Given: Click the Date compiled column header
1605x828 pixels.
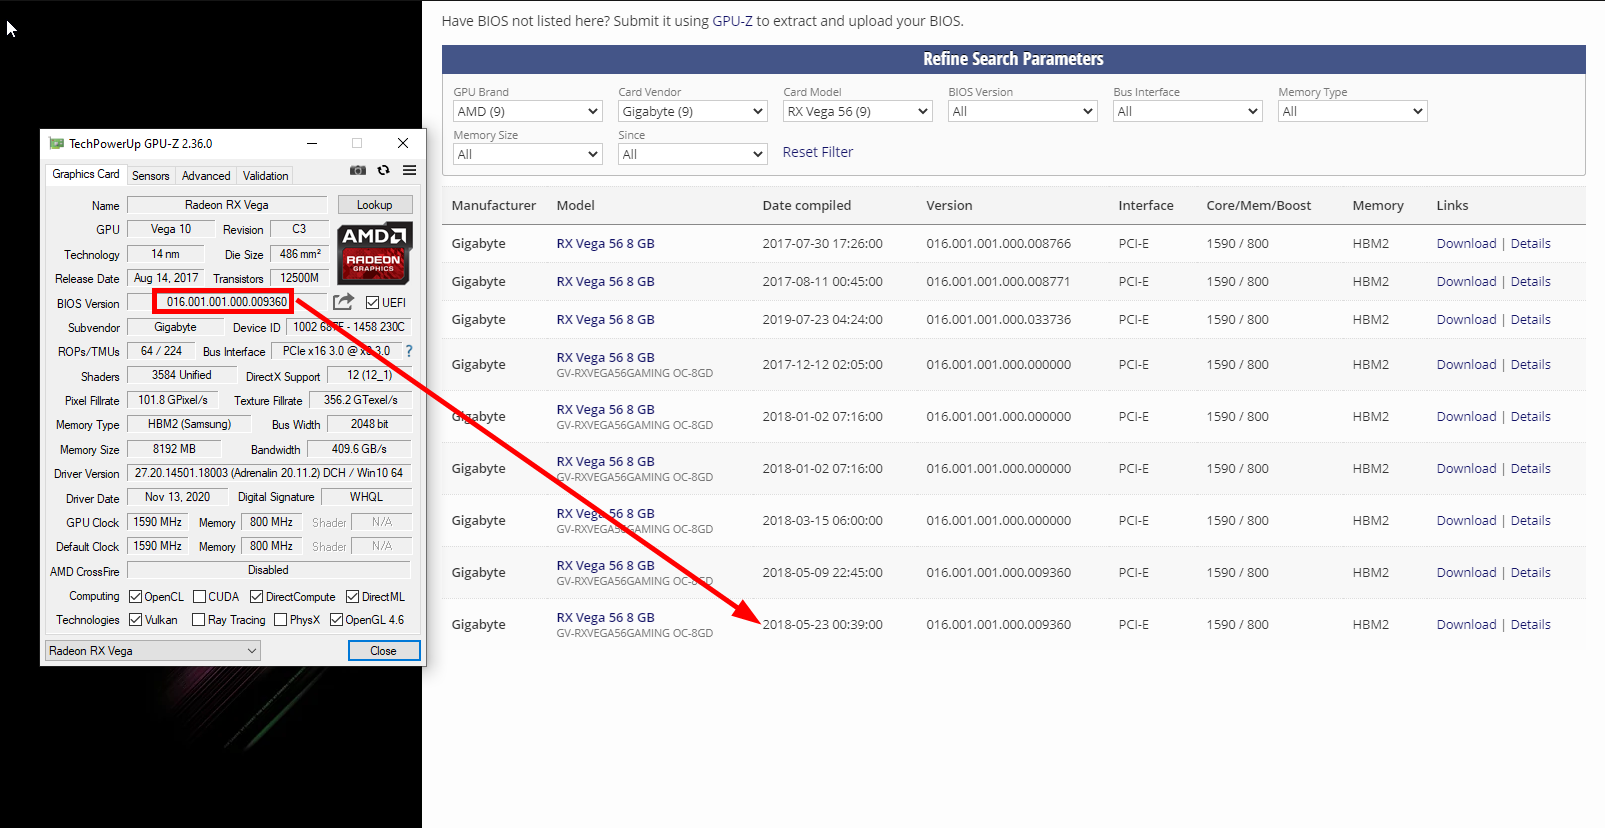Looking at the screenshot, I should pos(806,205).
